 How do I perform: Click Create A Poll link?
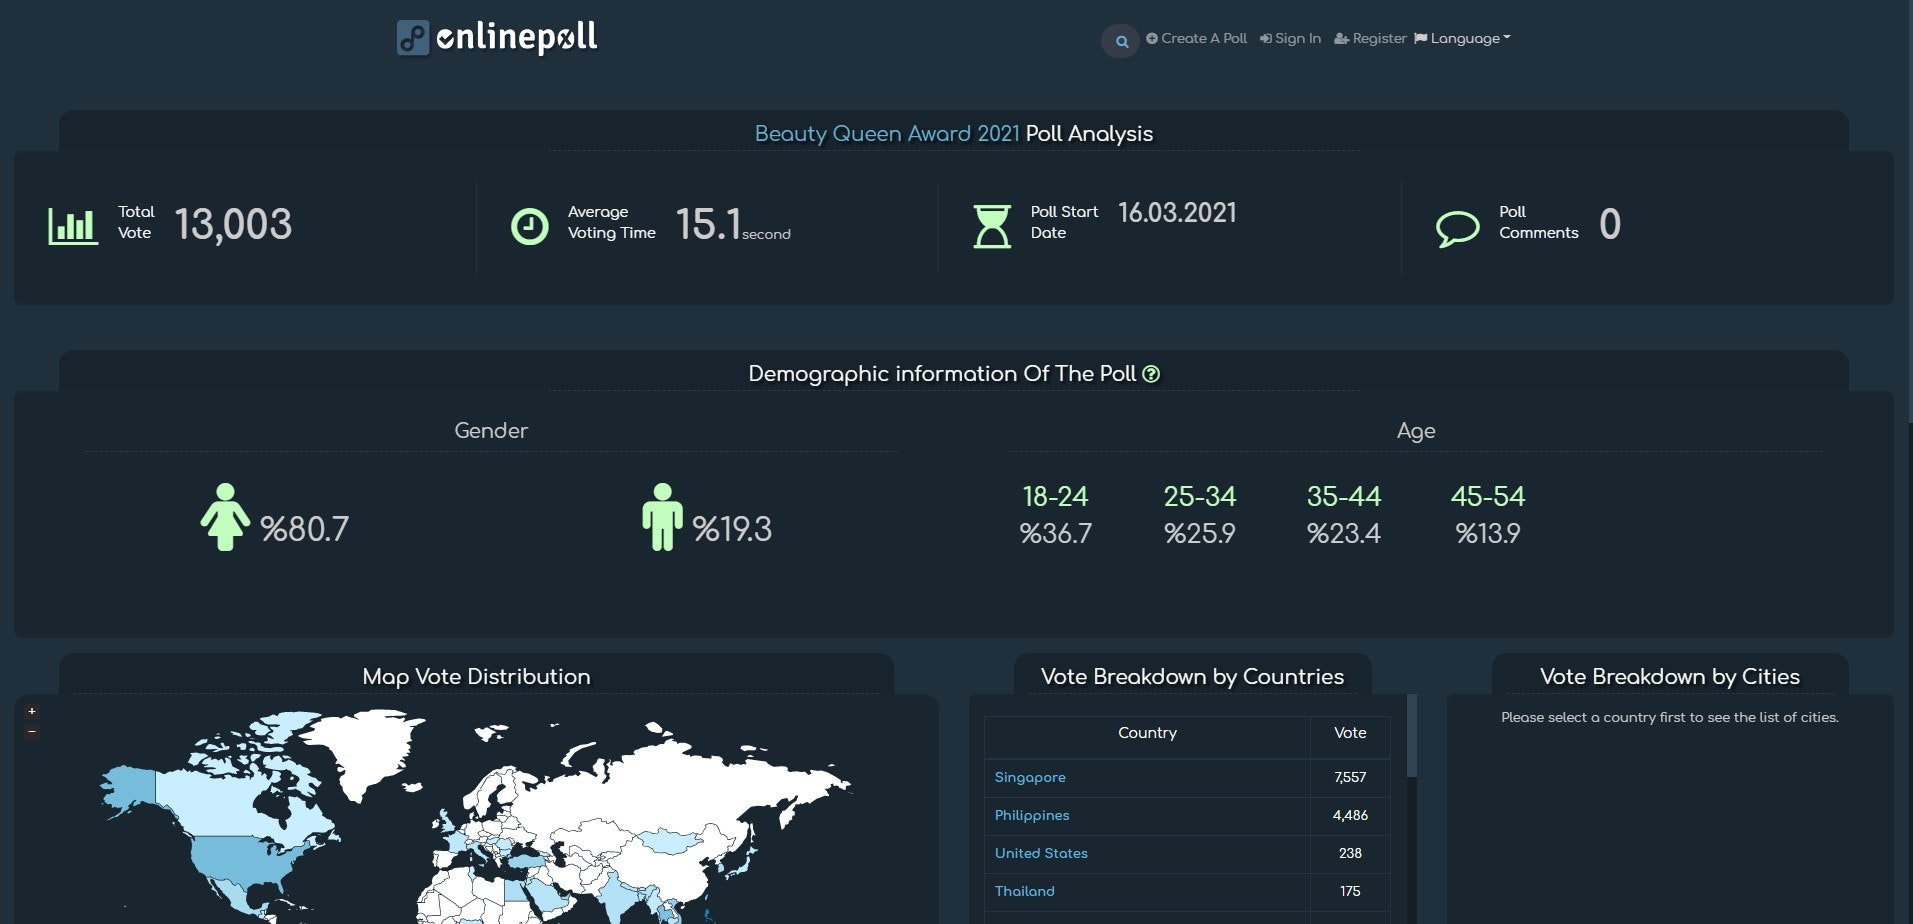(1197, 38)
